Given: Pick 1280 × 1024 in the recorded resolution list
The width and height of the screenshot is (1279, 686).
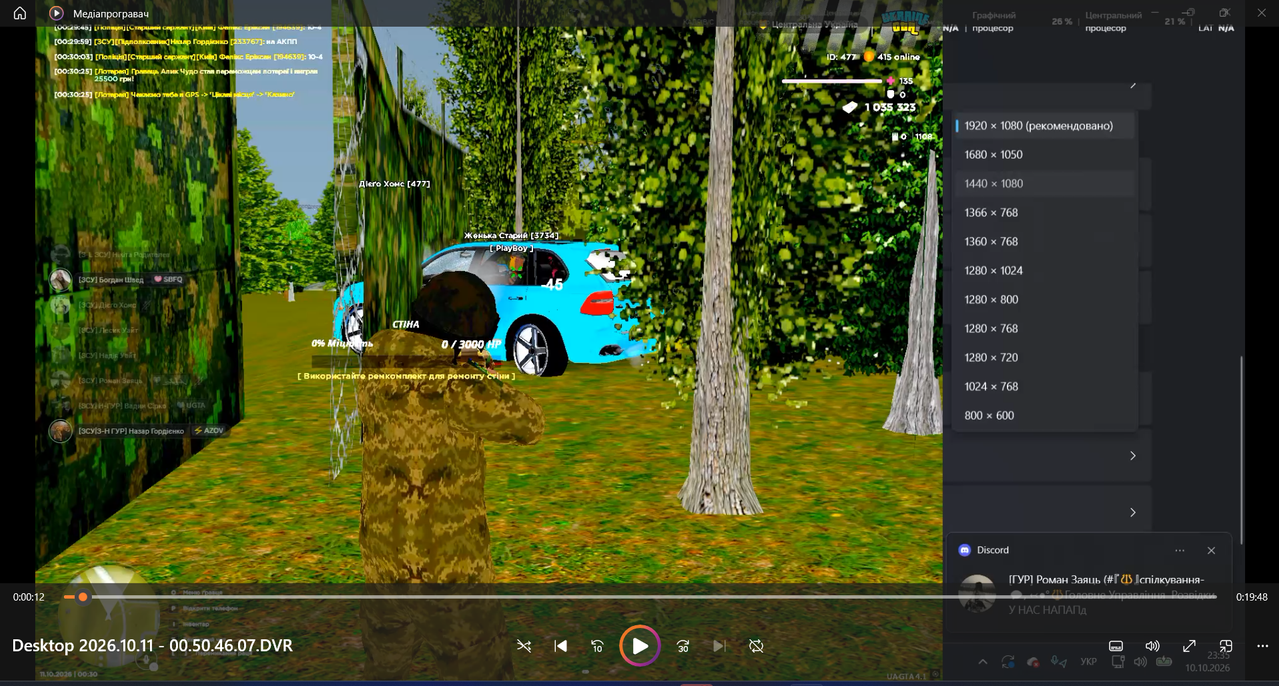Looking at the screenshot, I should point(1045,271).
